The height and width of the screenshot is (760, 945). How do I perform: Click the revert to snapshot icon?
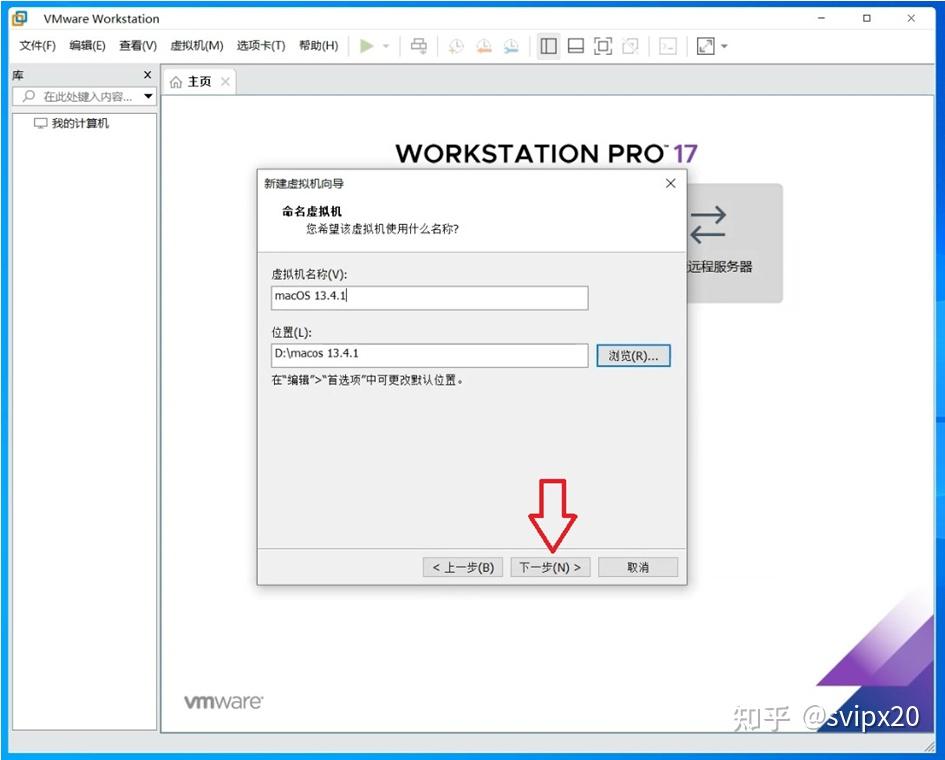[484, 46]
